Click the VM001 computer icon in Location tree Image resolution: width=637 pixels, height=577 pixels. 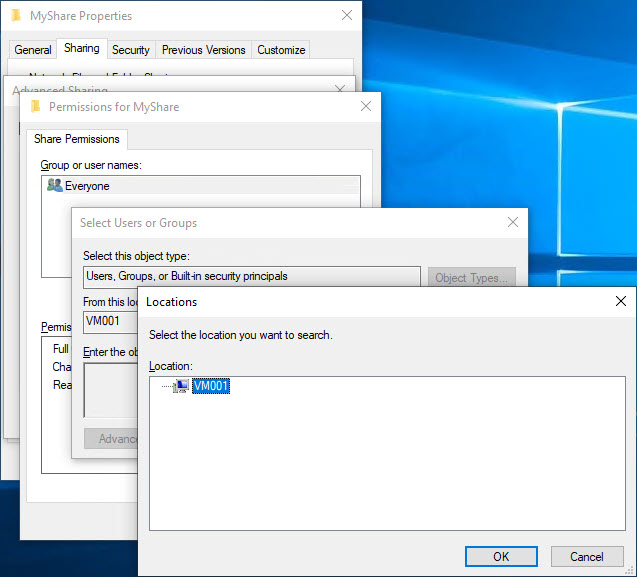pos(180,386)
